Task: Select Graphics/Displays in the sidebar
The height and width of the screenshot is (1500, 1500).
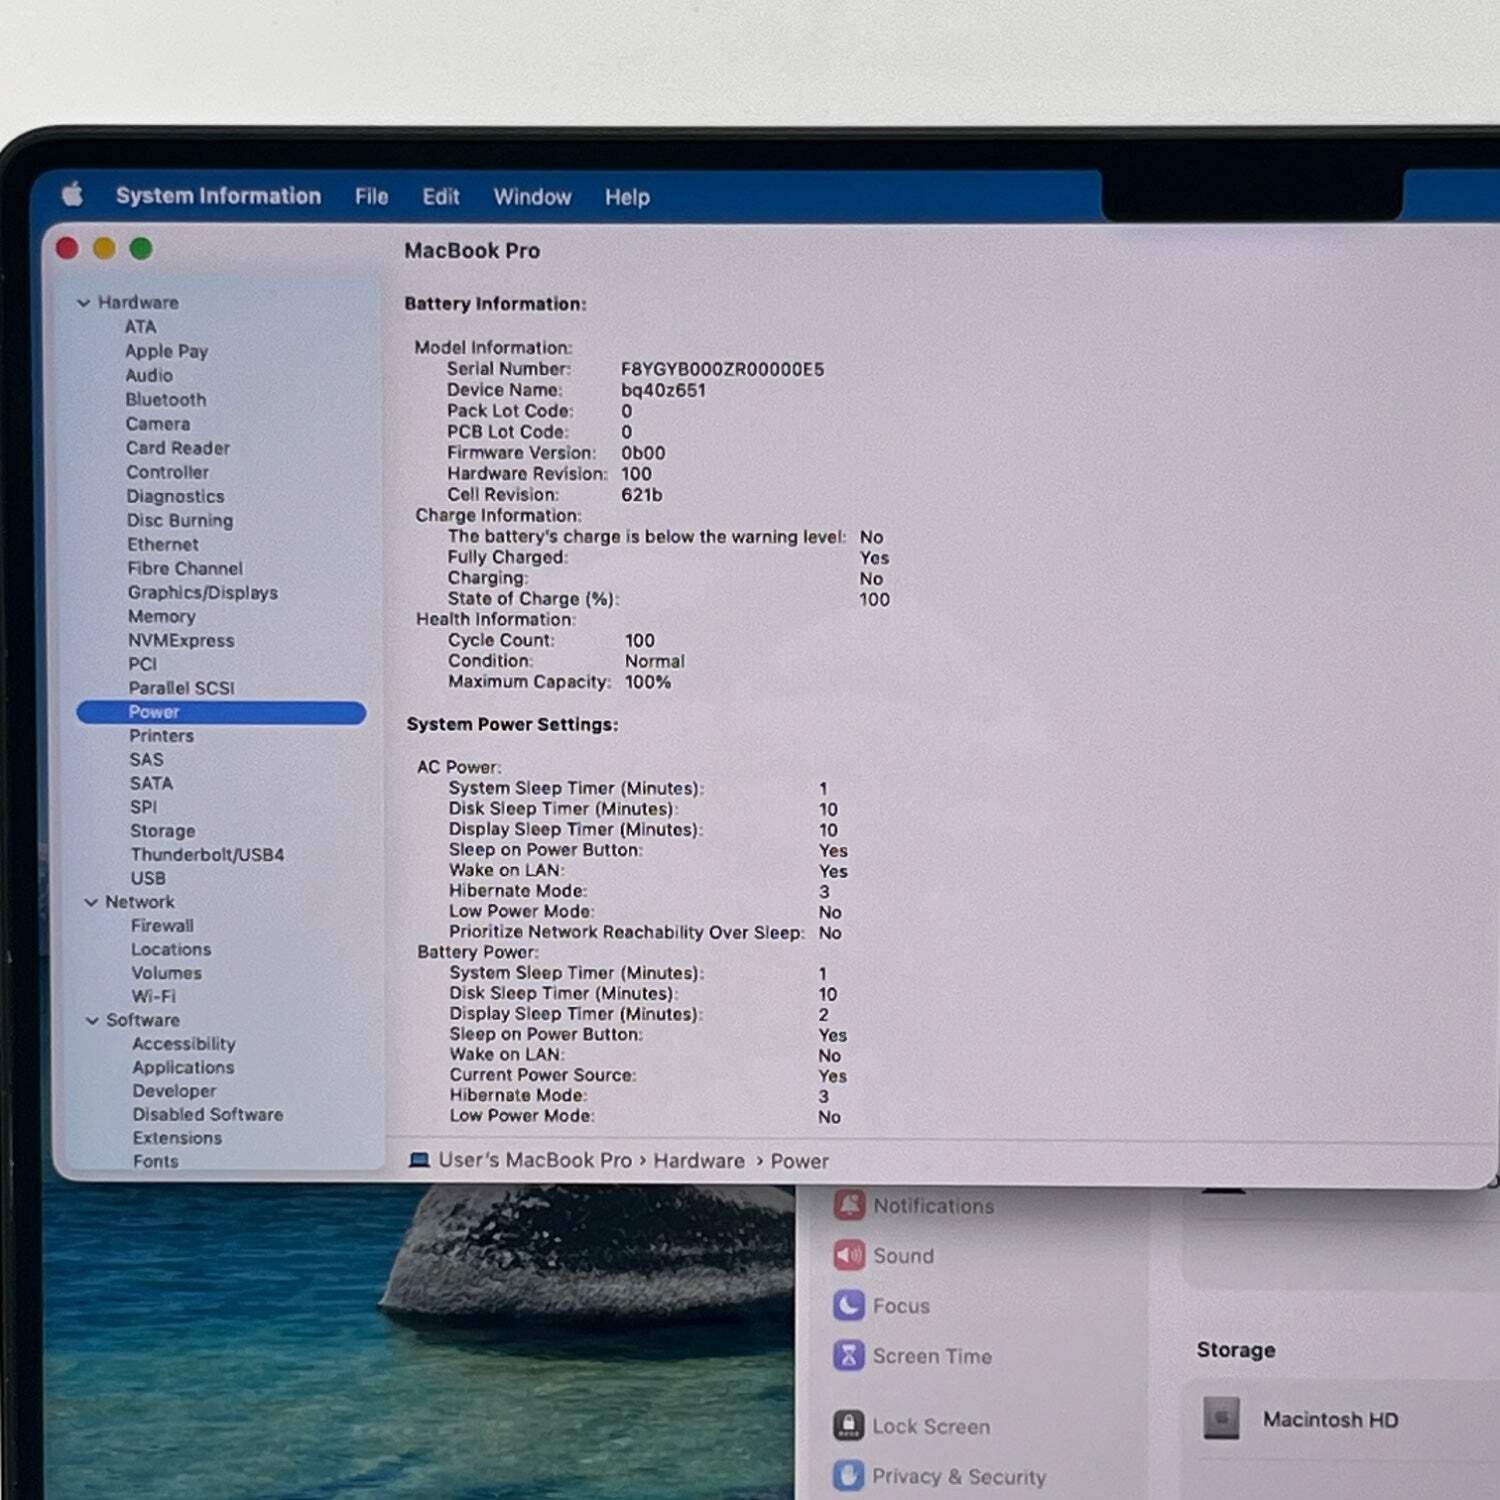Action: (202, 592)
